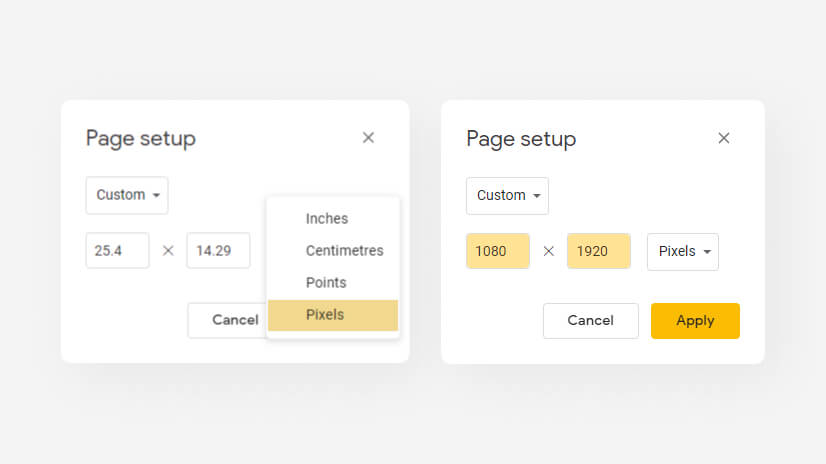Click the Page setup title above 25.4
This screenshot has width=826, height=464.
(141, 139)
